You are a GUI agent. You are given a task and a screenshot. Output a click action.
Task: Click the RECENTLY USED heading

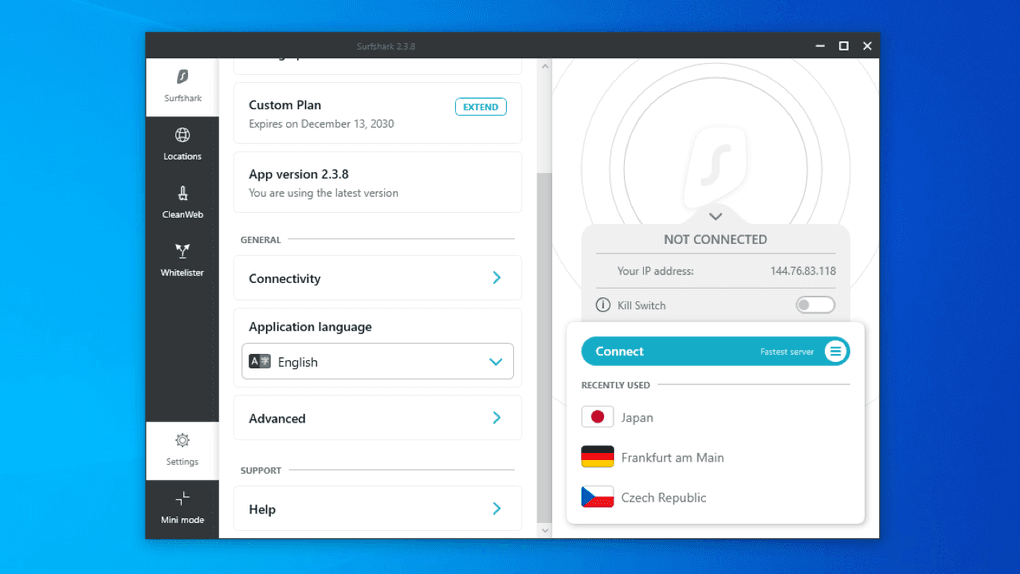[615, 385]
